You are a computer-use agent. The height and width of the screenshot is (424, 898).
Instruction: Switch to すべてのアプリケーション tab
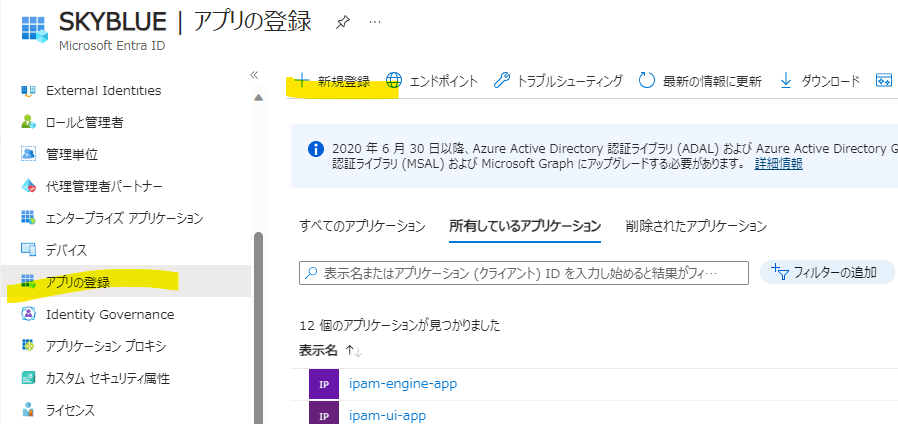362,226
